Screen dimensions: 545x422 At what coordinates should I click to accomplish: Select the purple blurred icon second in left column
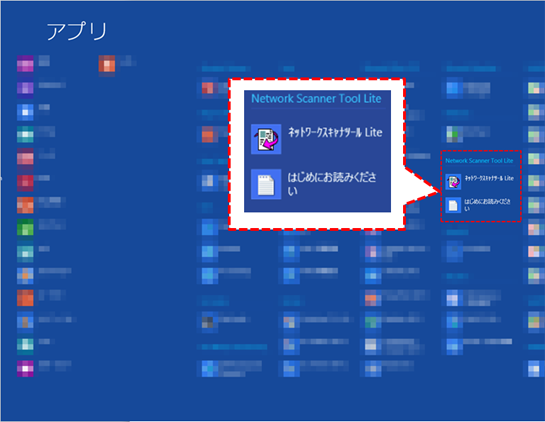click(25, 87)
